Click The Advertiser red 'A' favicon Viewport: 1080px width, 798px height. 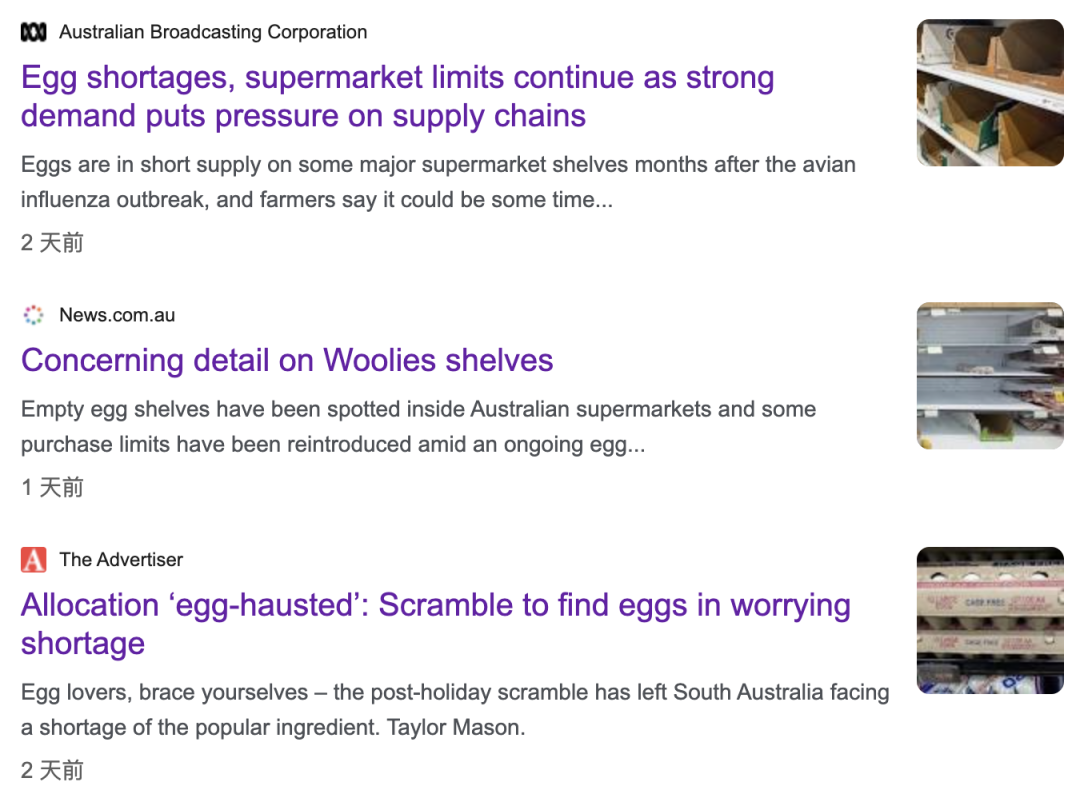click(33, 560)
